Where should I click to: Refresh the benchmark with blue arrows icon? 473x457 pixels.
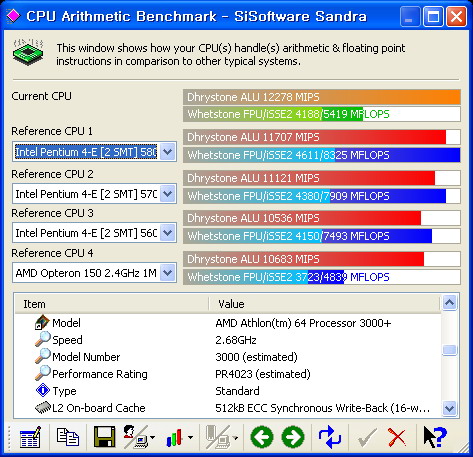tap(329, 437)
